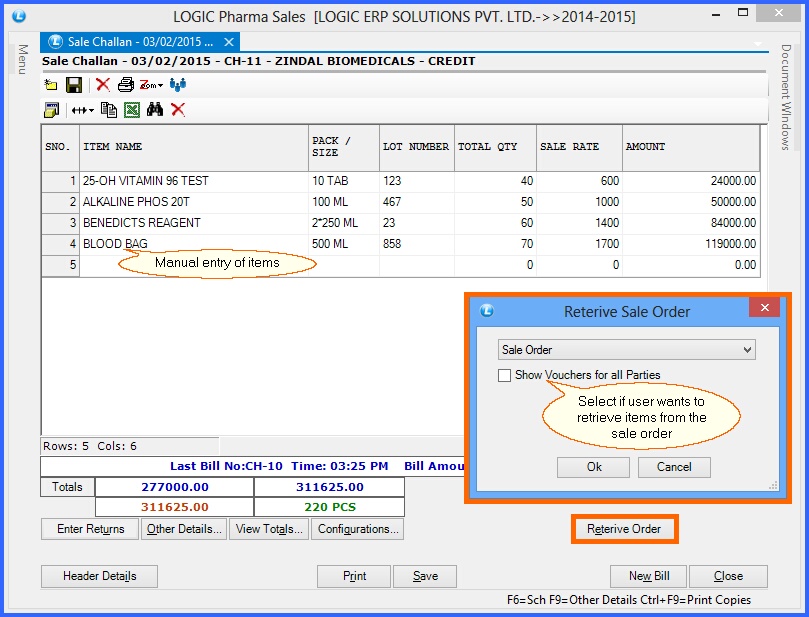Click the lot number 467 cell
Image resolution: width=809 pixels, height=617 pixels.
[x=416, y=202]
